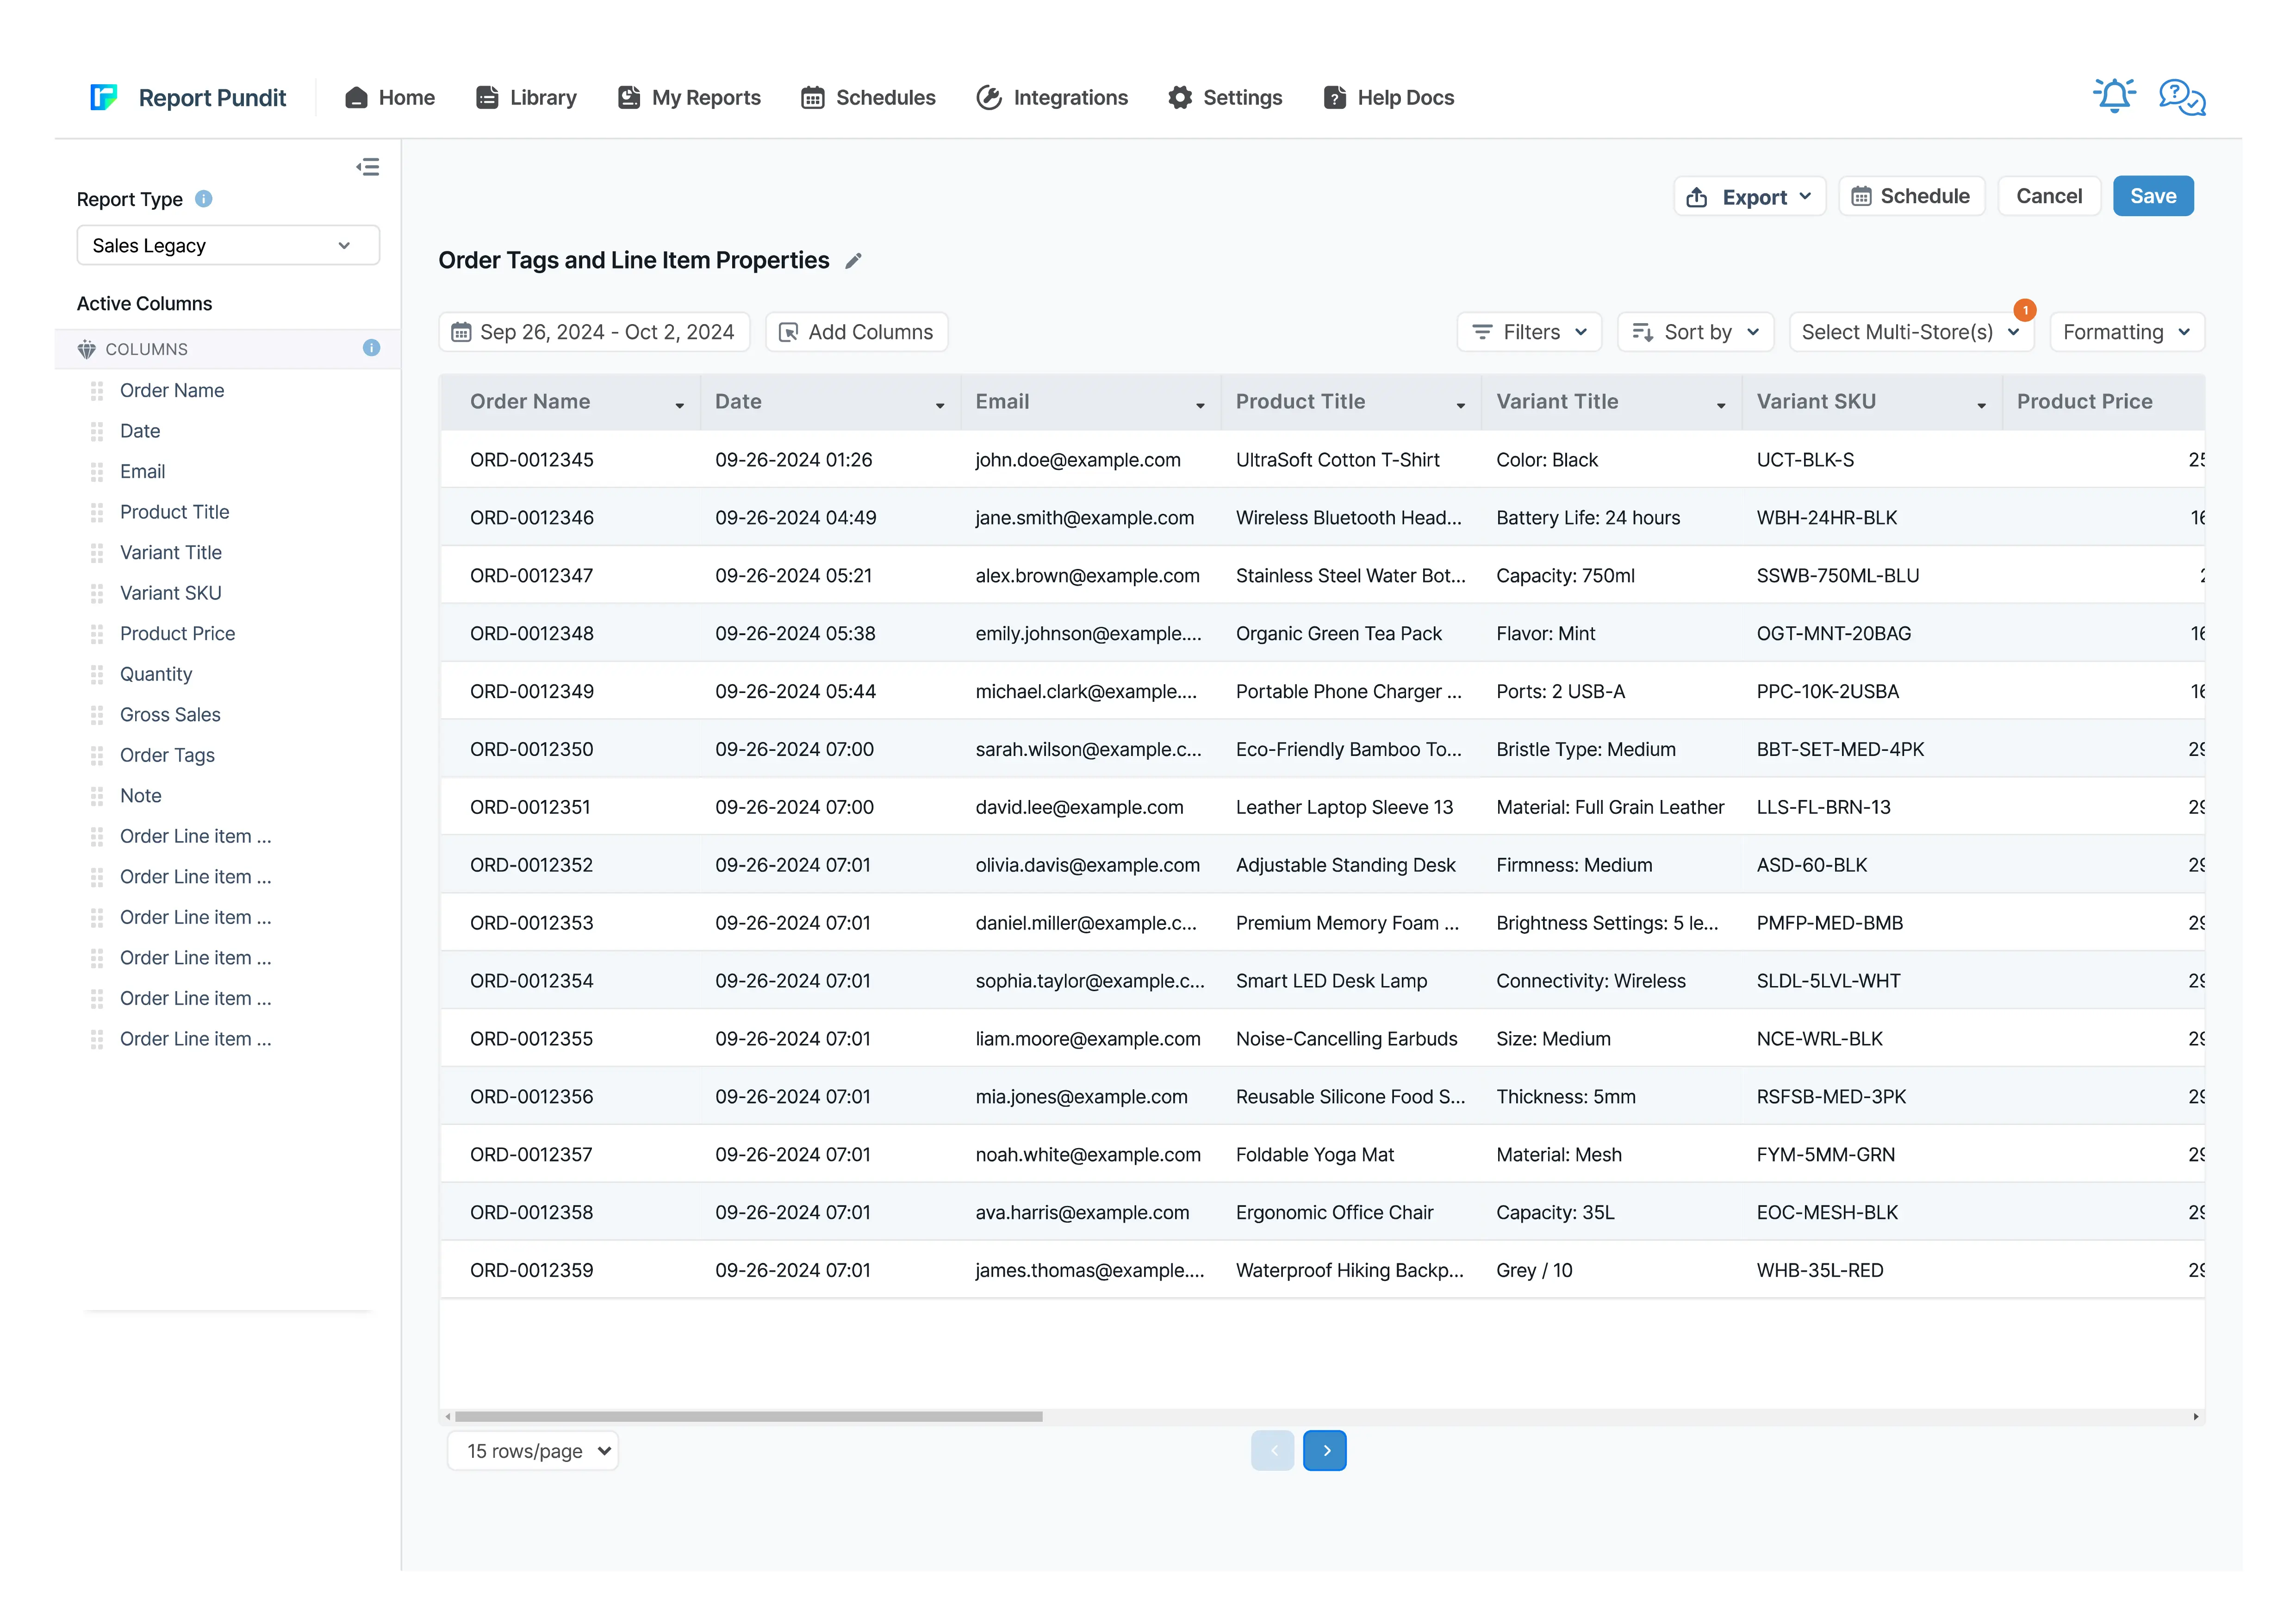Screen dimensions: 2296x1624
Task: Click the pencil icon to rename report
Action: click(853, 261)
